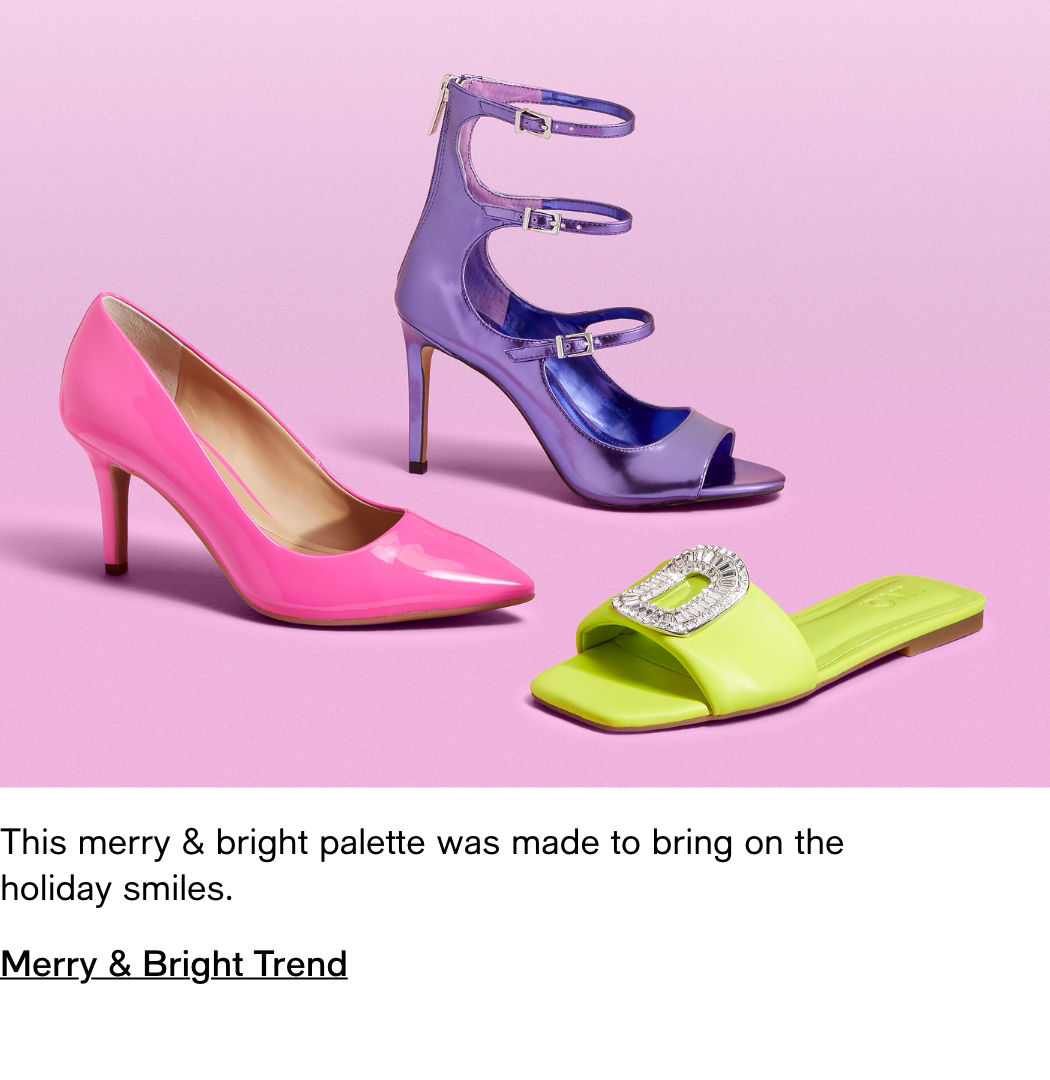Click the top ankle strap buckle
Image resolution: width=1050 pixels, height=1080 pixels.
tap(533, 123)
